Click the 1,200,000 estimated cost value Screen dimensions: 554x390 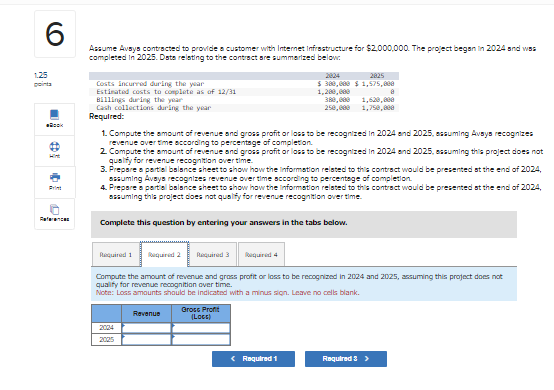(x=334, y=92)
